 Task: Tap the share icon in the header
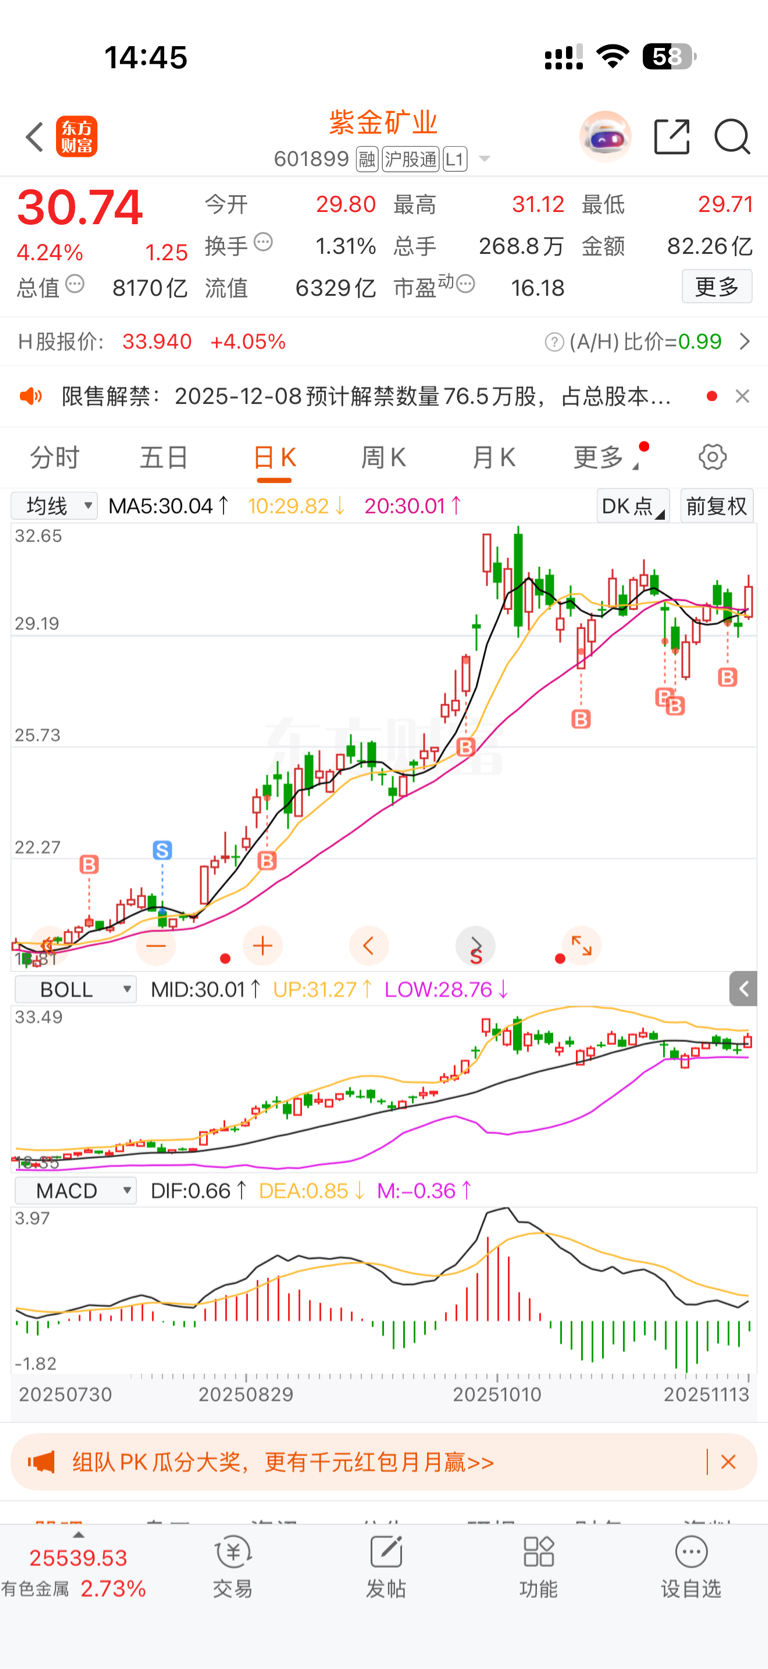[672, 137]
